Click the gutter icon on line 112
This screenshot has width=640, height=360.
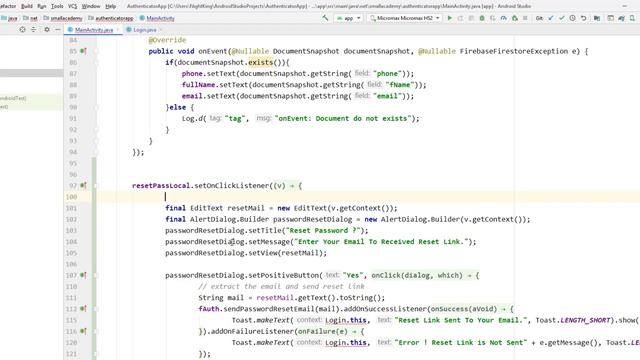coord(83,309)
